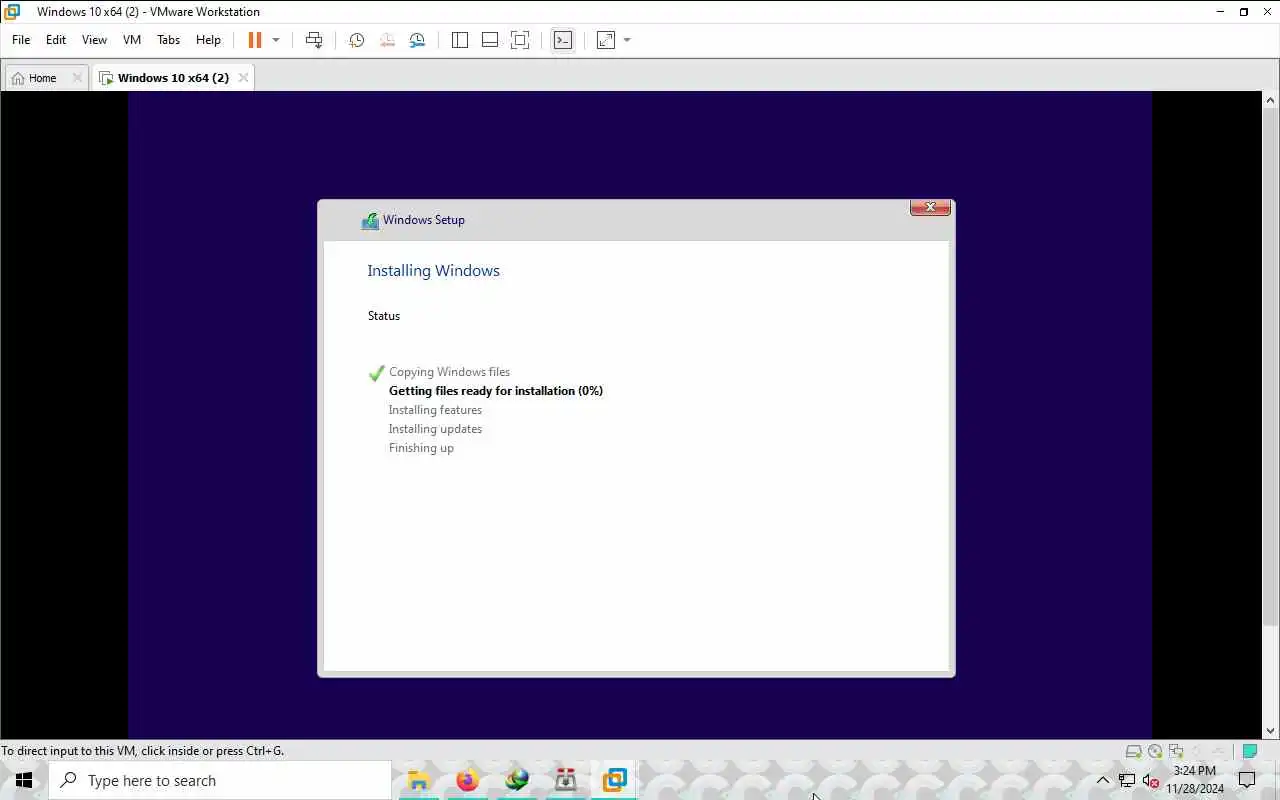Open the red stamp app on the taskbar
Viewport: 1280px width, 800px height.
[566, 780]
